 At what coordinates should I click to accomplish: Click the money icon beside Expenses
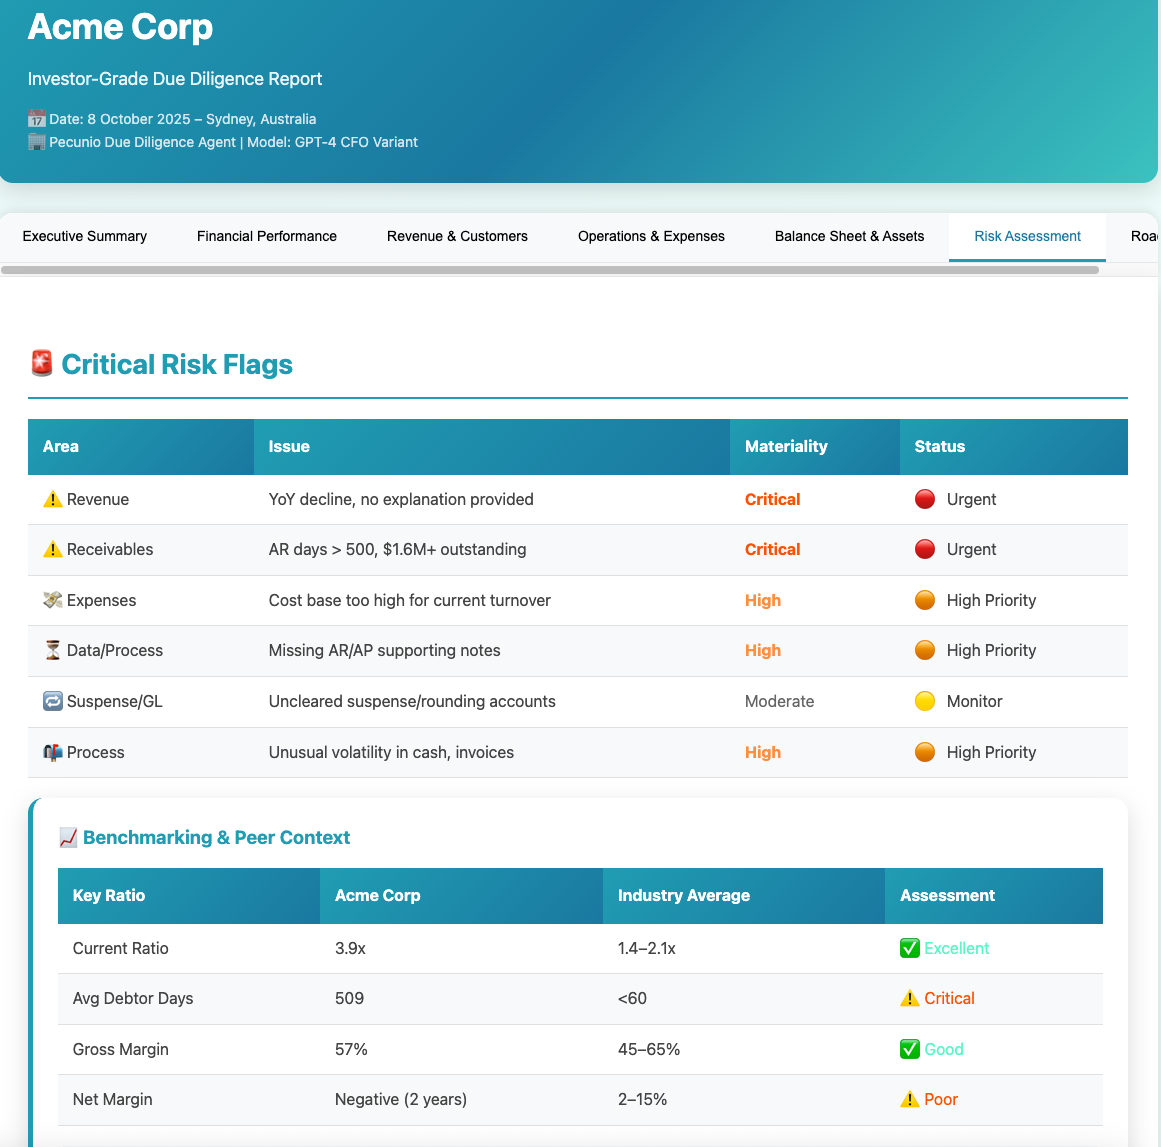coord(53,600)
